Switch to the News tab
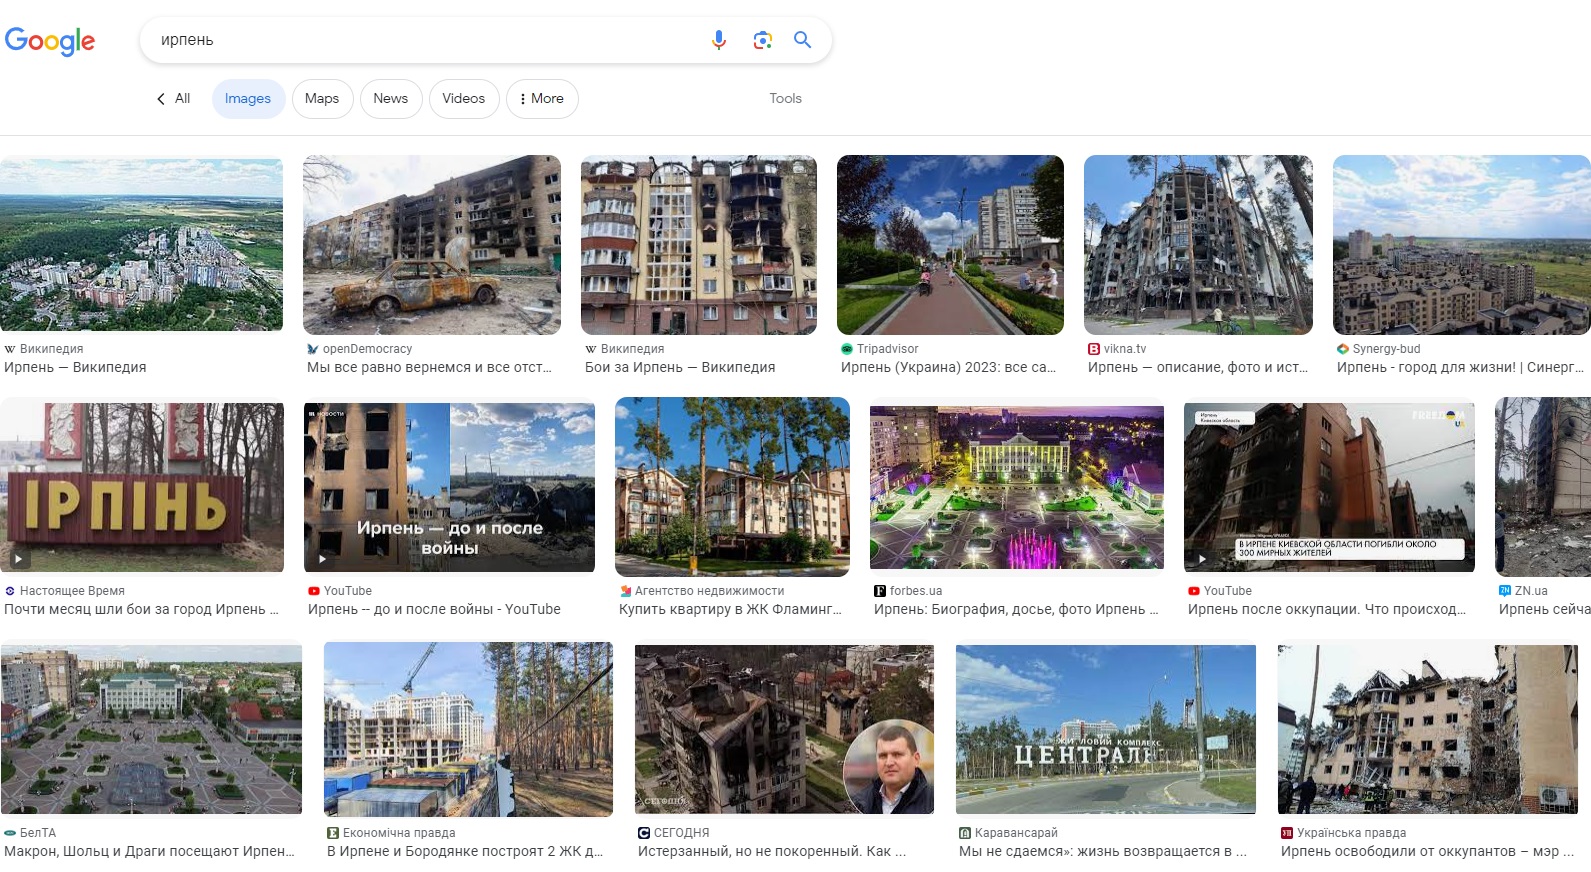 pos(390,99)
